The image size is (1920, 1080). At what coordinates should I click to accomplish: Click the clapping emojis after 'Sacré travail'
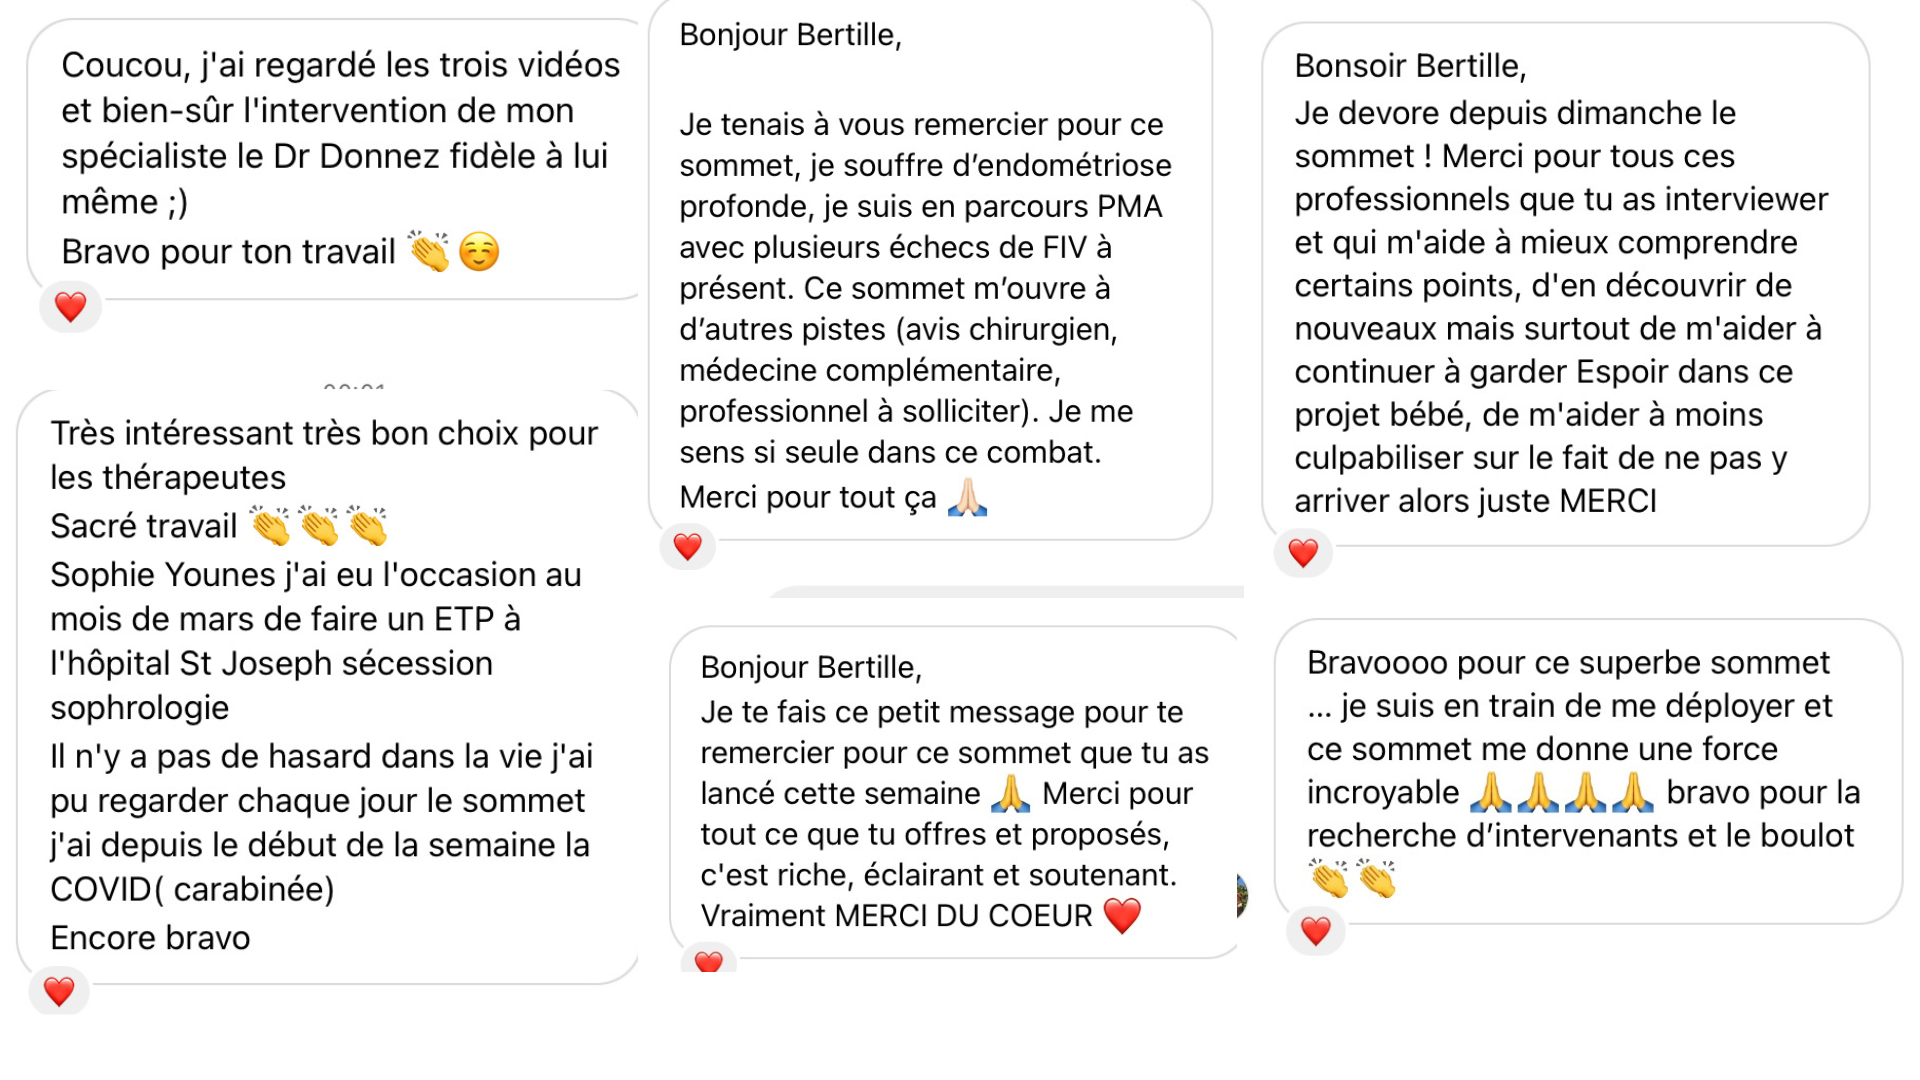[x=318, y=526]
